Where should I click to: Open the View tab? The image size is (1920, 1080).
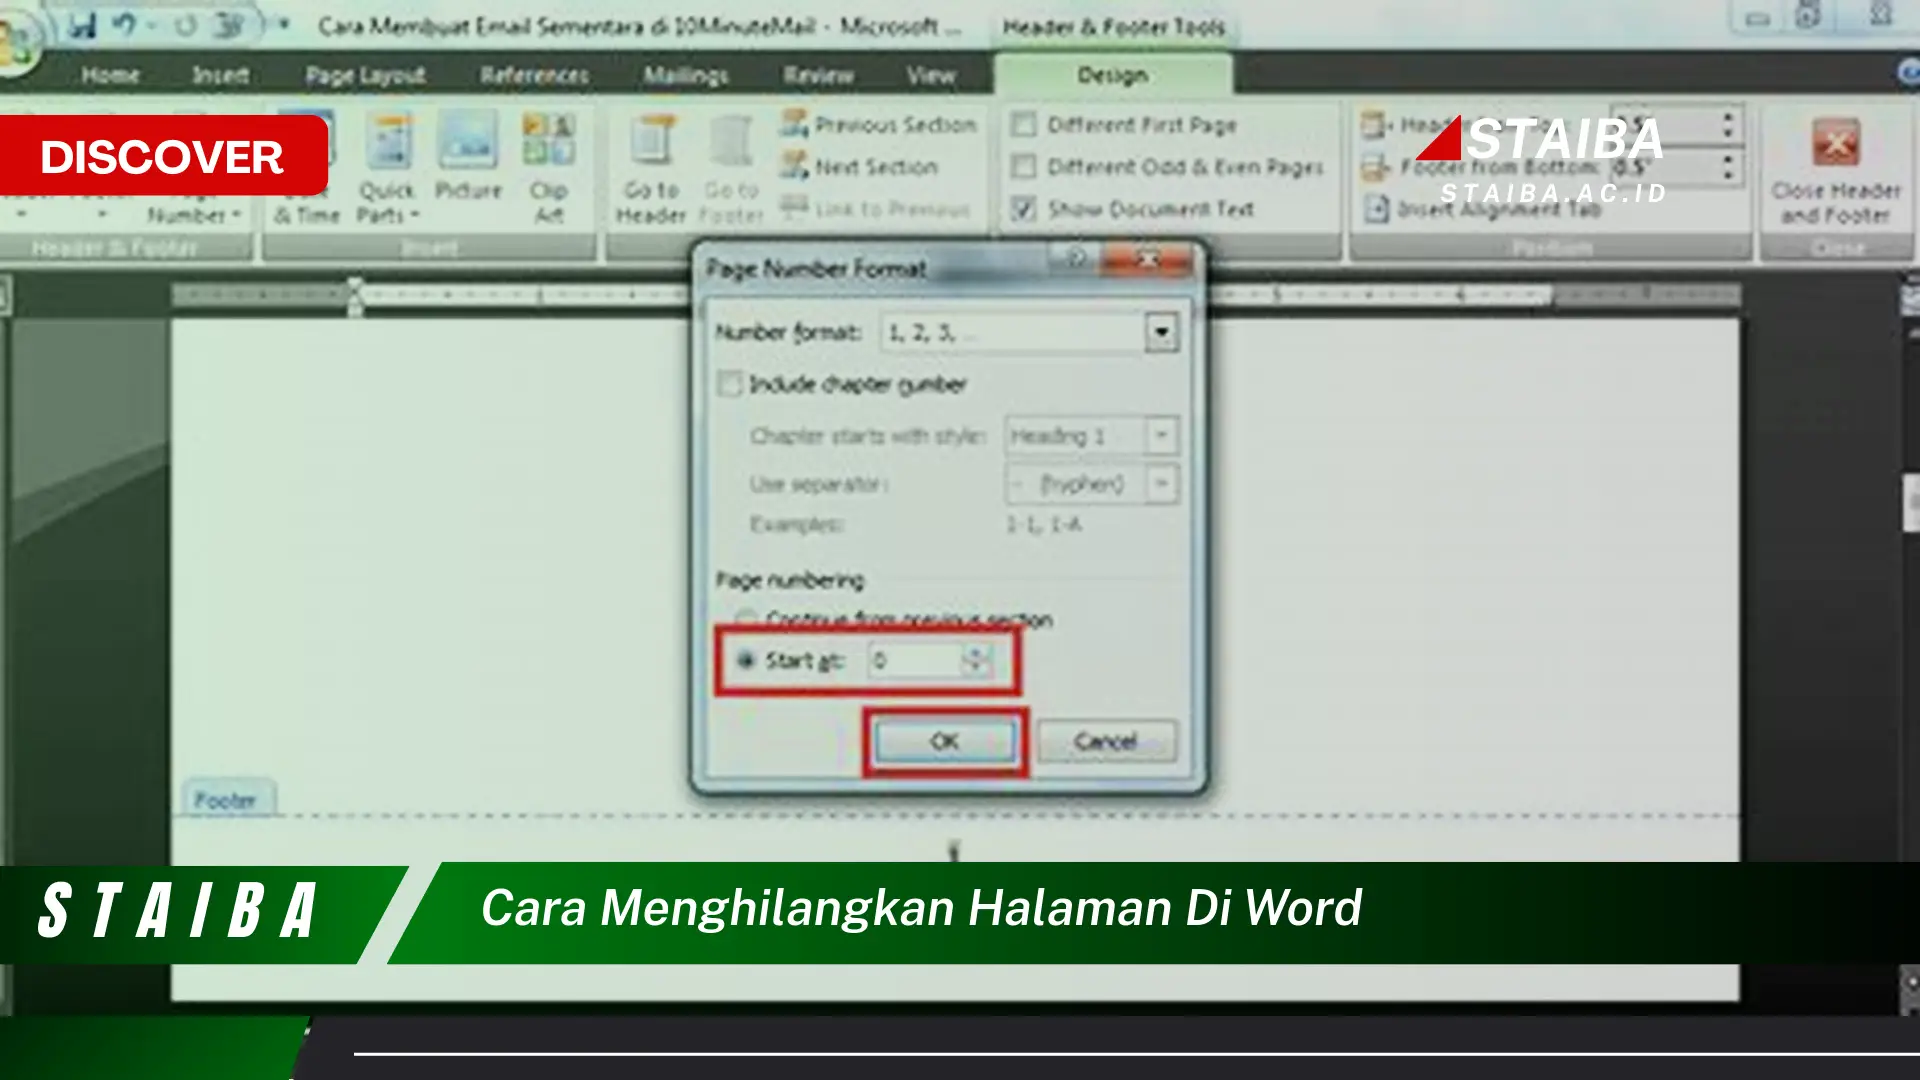click(x=931, y=75)
